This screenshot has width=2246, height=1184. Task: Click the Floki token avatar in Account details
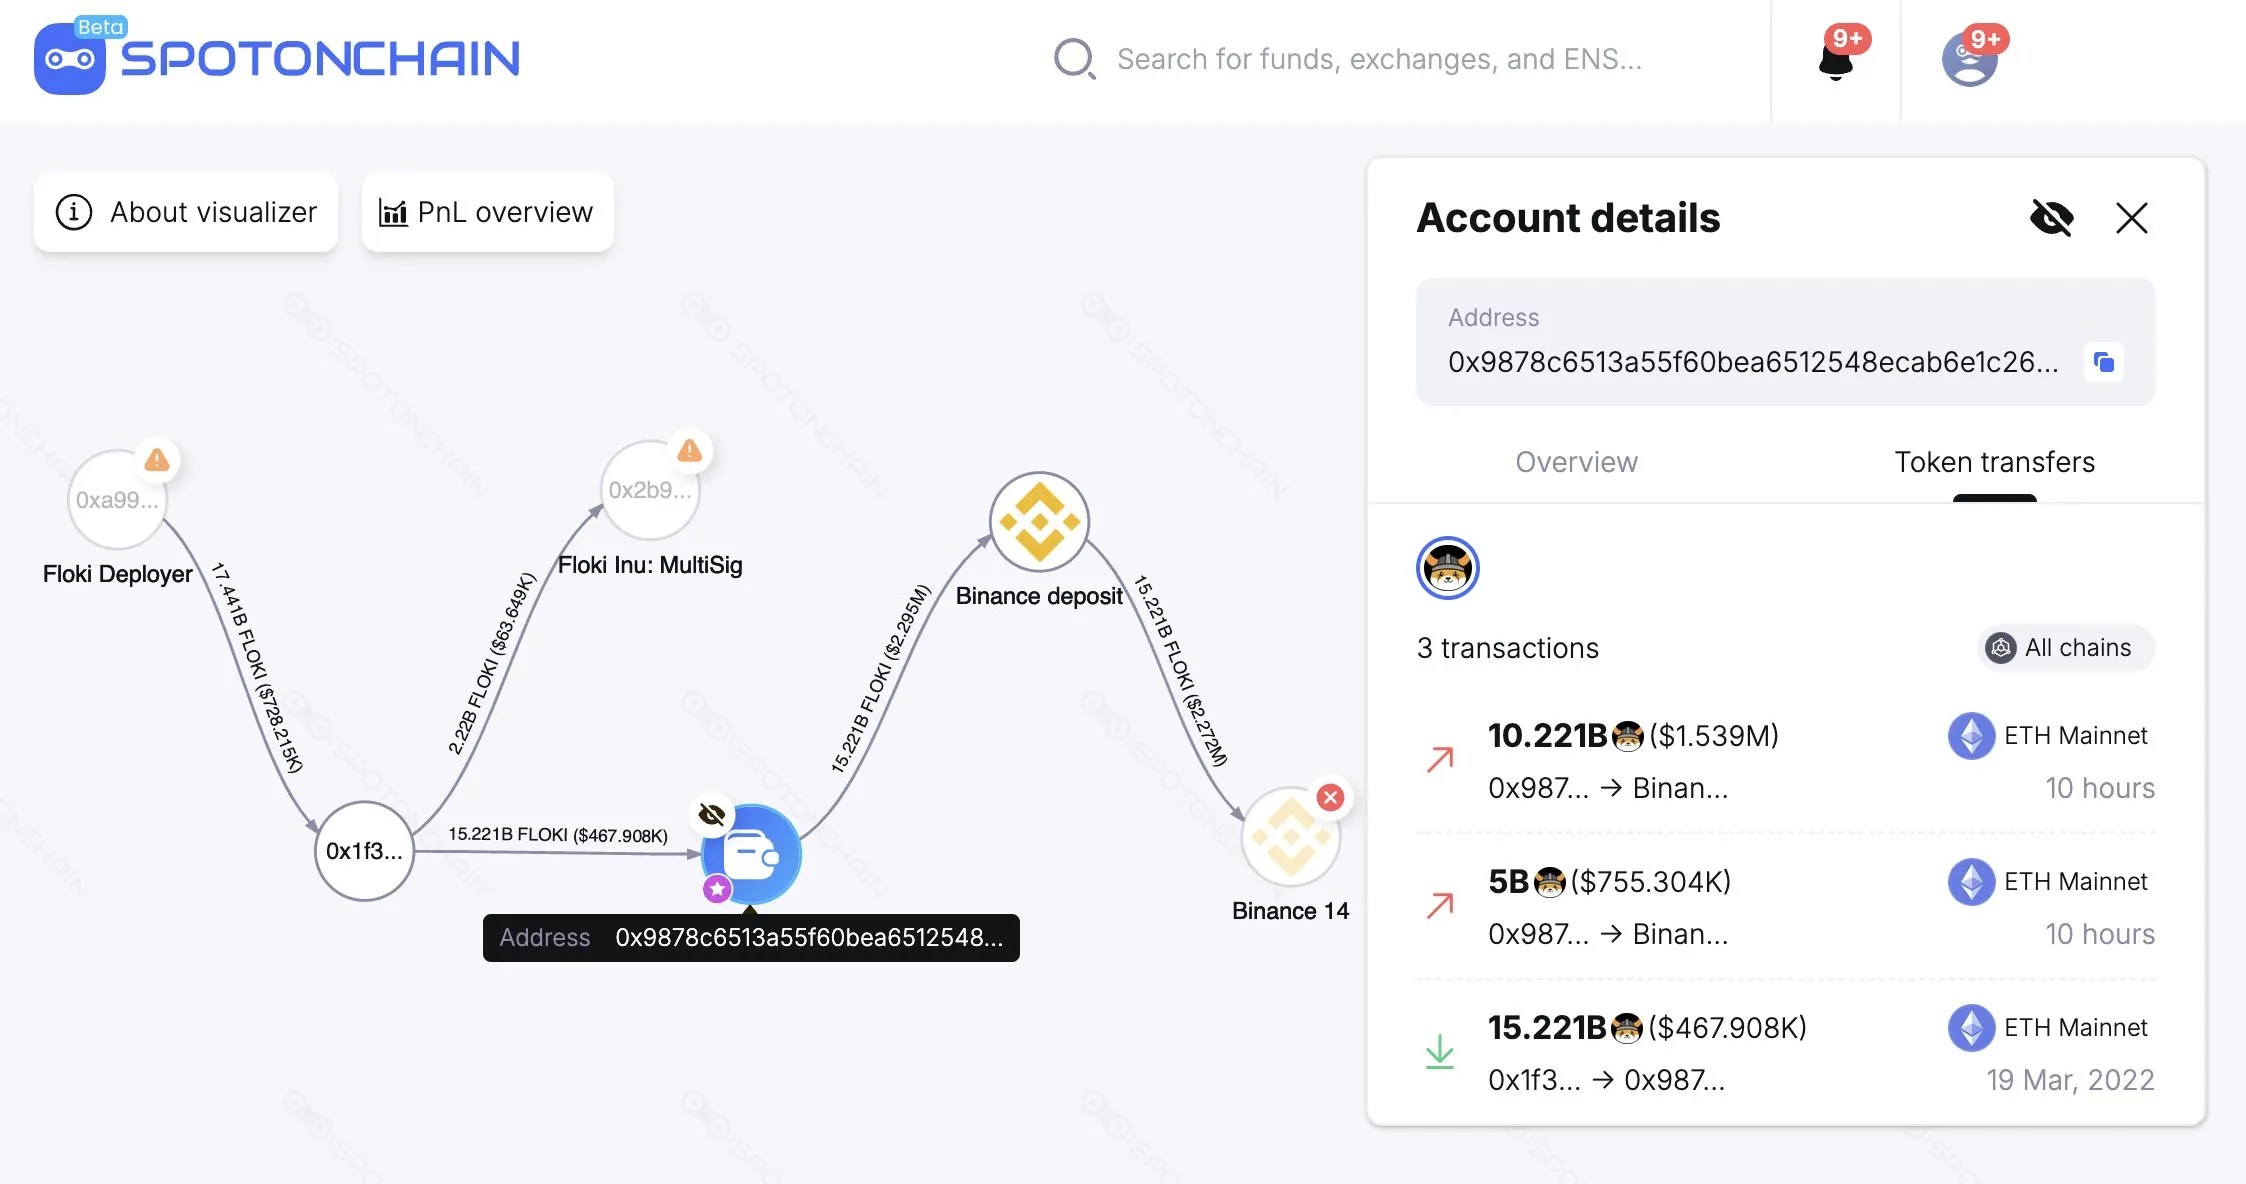[1446, 567]
